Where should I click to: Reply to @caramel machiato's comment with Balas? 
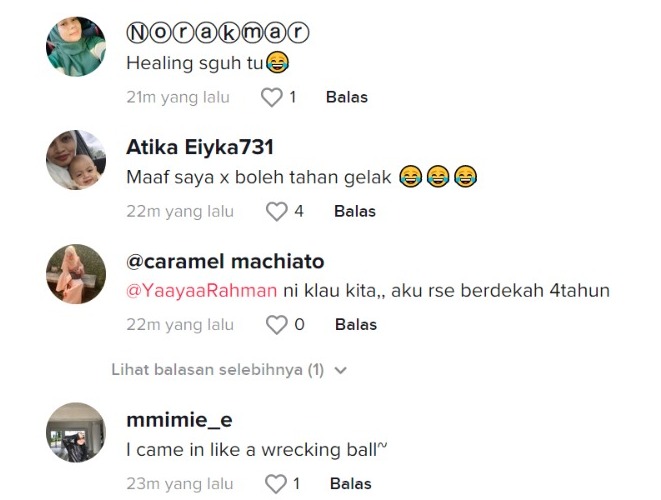click(x=356, y=325)
